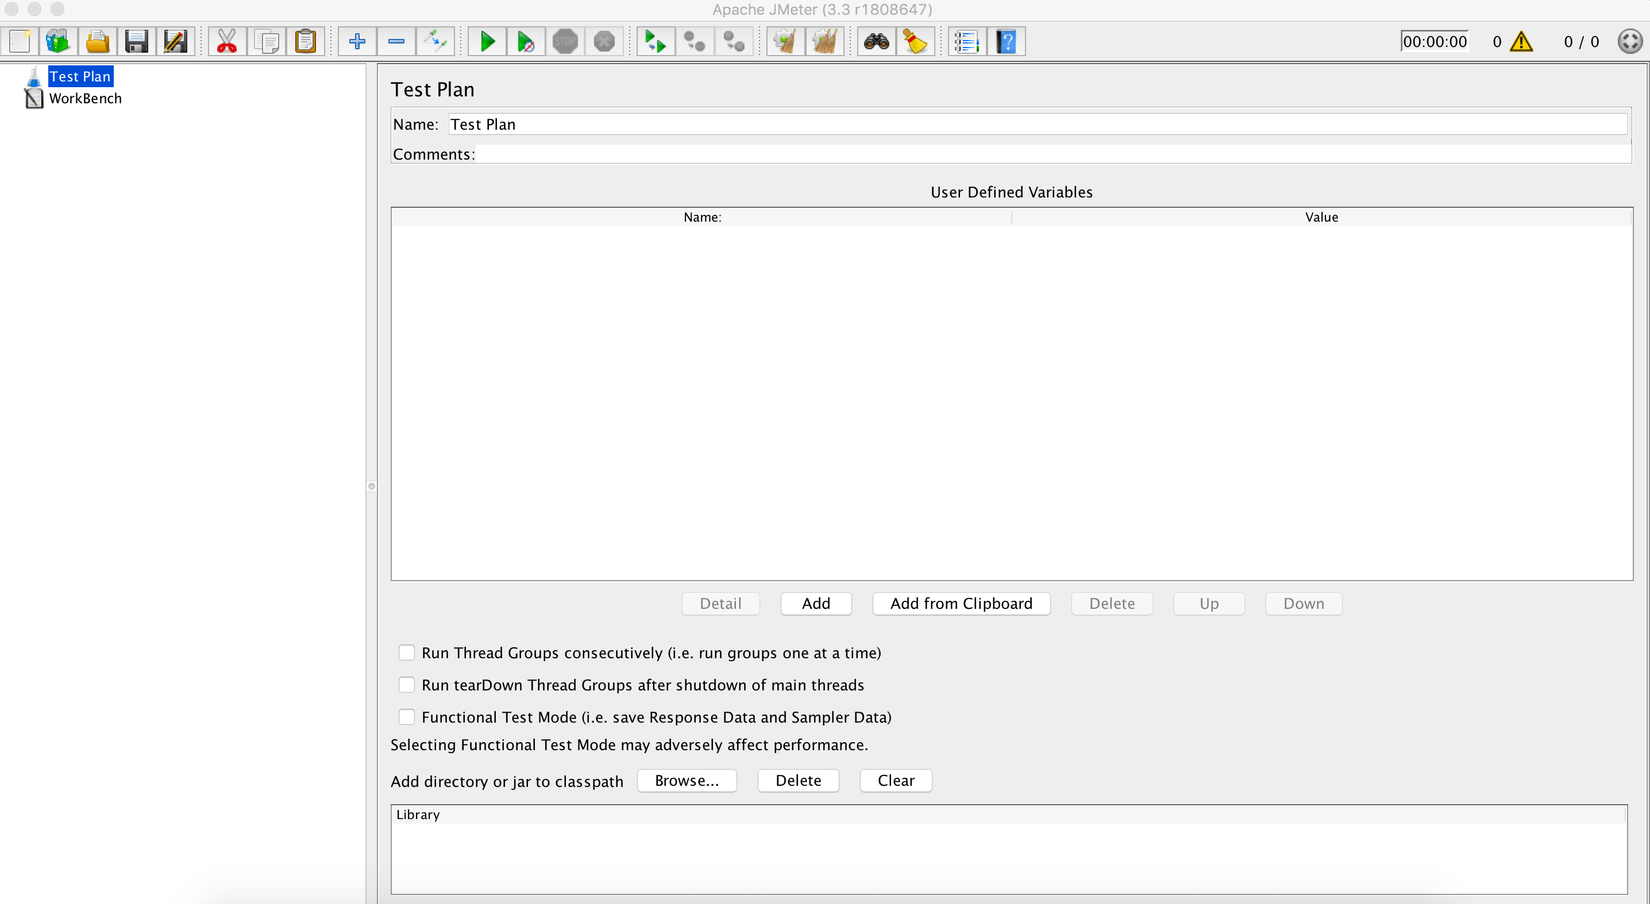The image size is (1650, 904).
Task: Open the Templates icon
Action: (58, 41)
